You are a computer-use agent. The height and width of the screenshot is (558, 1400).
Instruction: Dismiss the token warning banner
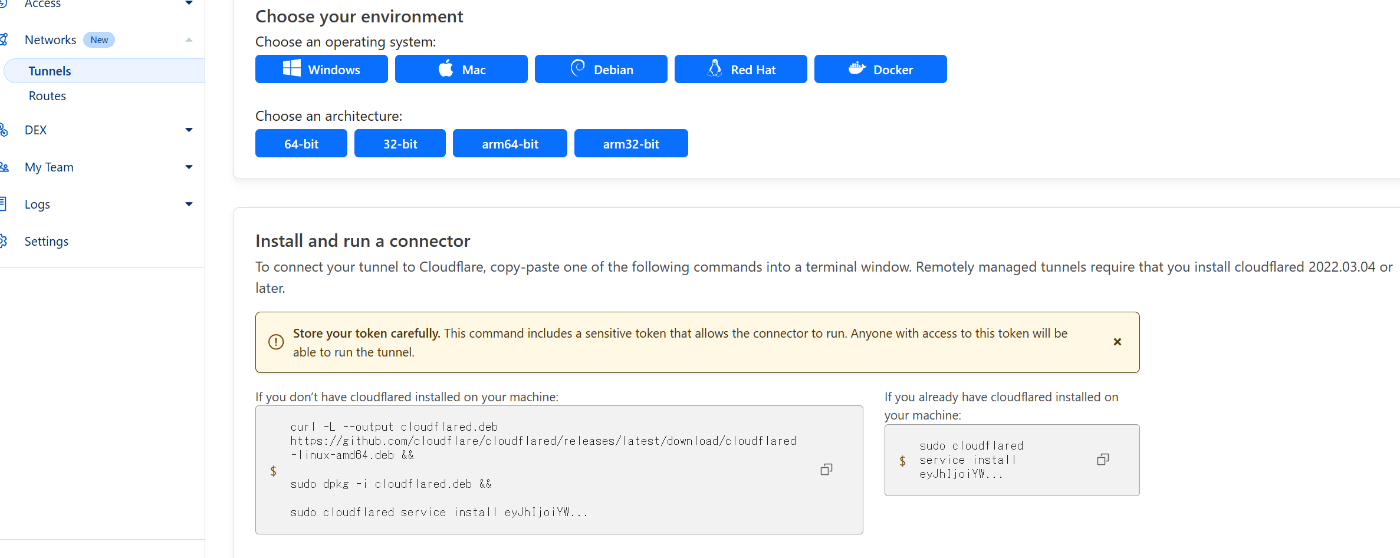(x=1117, y=342)
